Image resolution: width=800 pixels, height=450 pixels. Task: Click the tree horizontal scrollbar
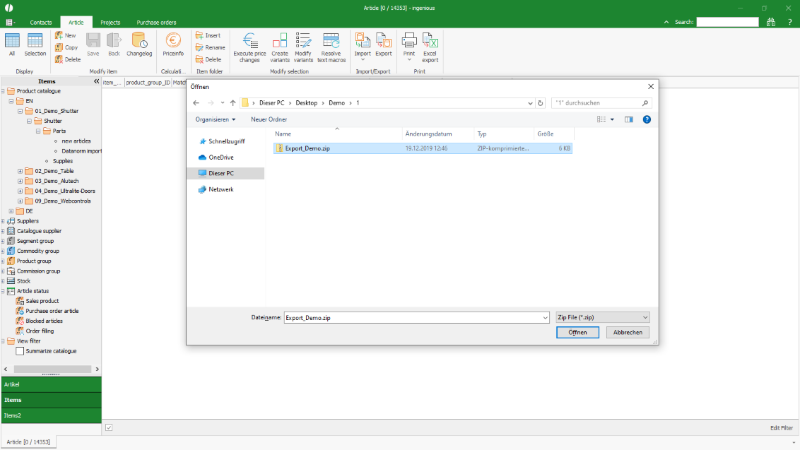coord(52,369)
